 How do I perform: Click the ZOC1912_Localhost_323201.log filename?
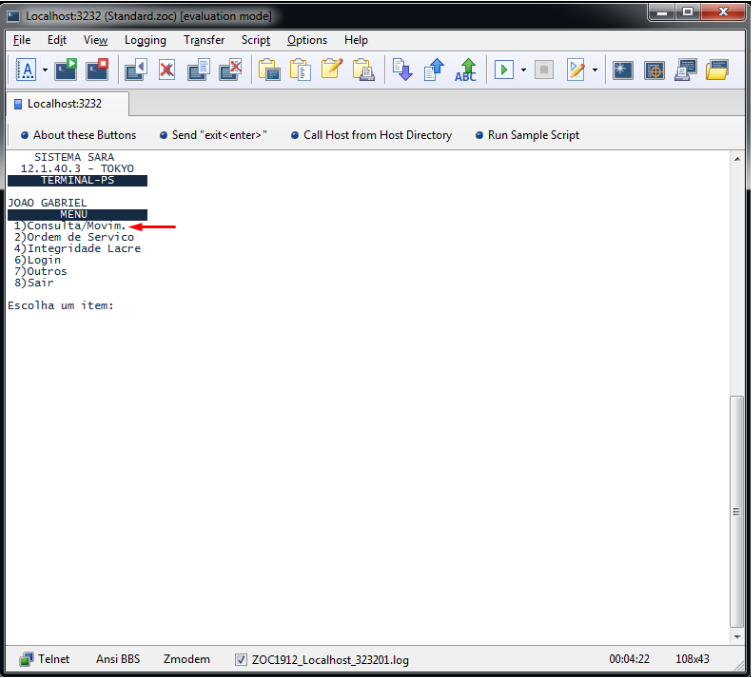330,660
